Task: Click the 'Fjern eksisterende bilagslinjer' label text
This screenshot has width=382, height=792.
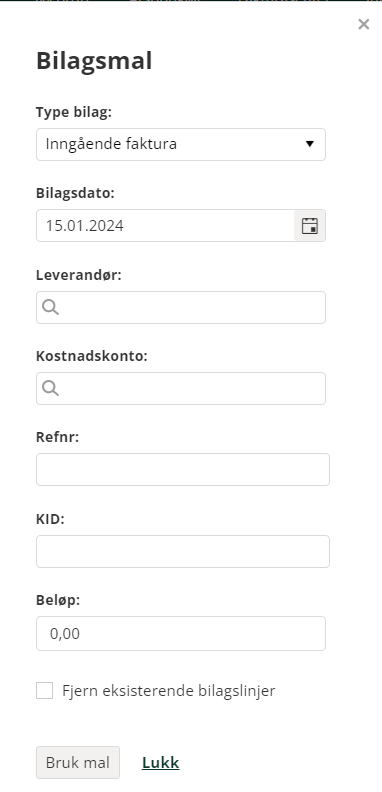Action: (169, 690)
